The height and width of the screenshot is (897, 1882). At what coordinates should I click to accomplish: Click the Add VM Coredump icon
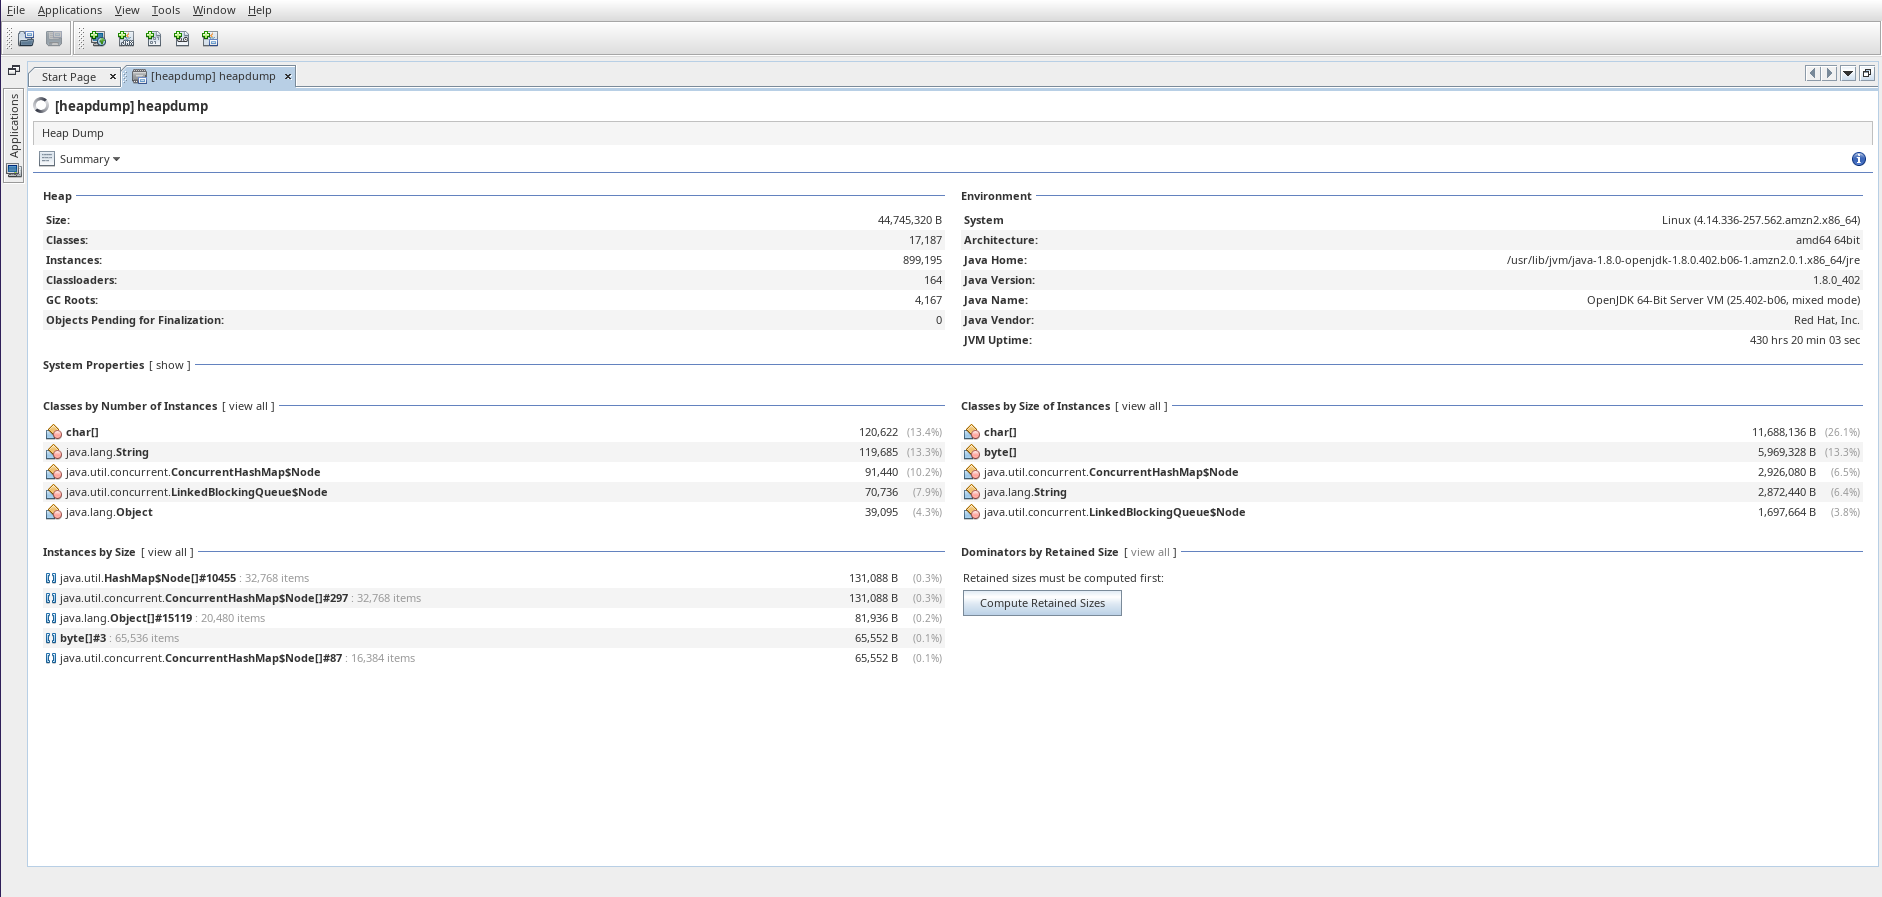tap(154, 39)
